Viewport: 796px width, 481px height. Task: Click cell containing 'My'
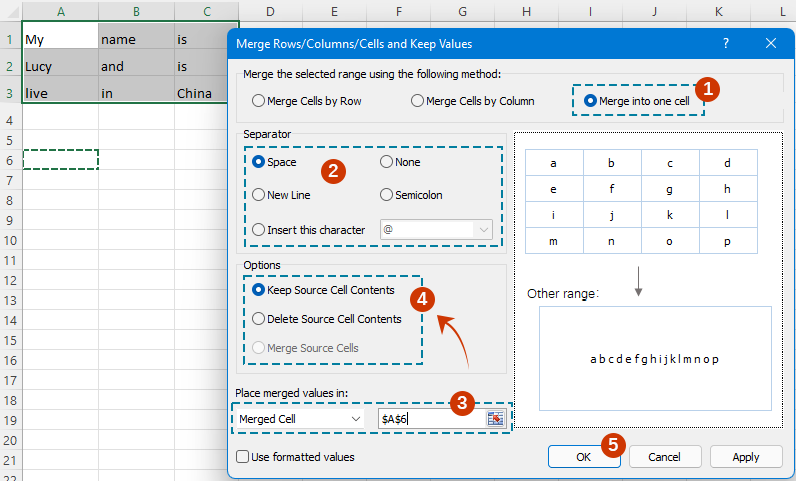60,36
